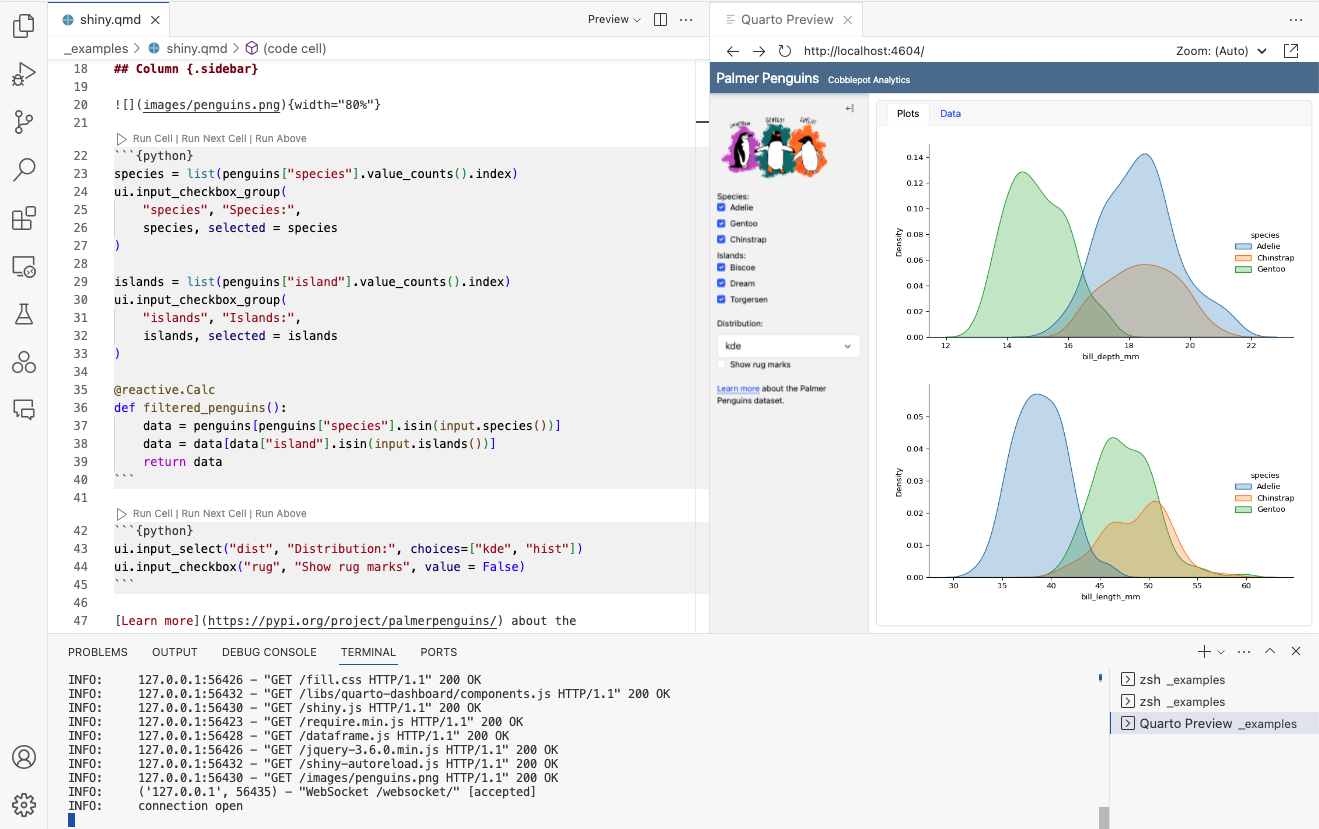Switch to the PORTS panel tab
Screen dimensions: 1319x829
[x=438, y=651]
